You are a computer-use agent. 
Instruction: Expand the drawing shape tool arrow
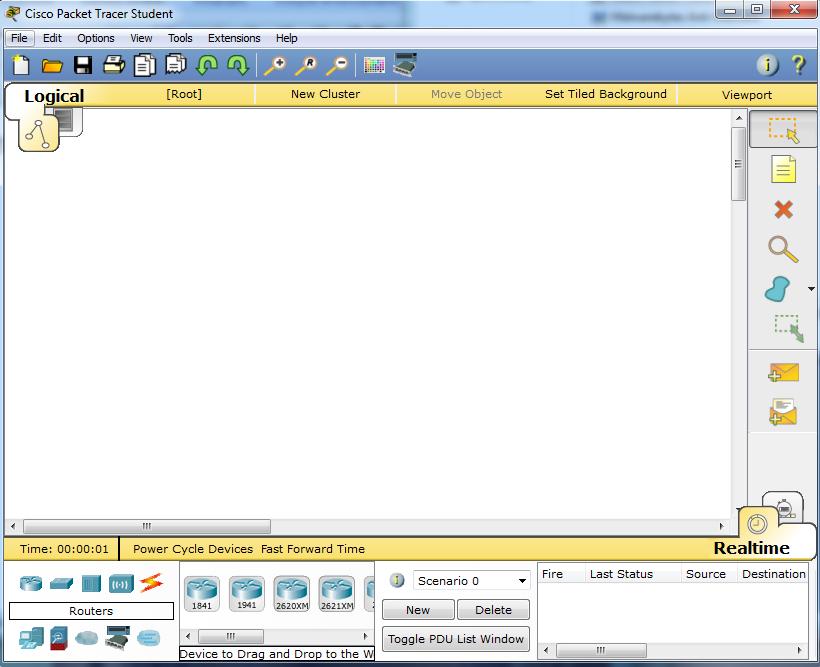tap(811, 289)
